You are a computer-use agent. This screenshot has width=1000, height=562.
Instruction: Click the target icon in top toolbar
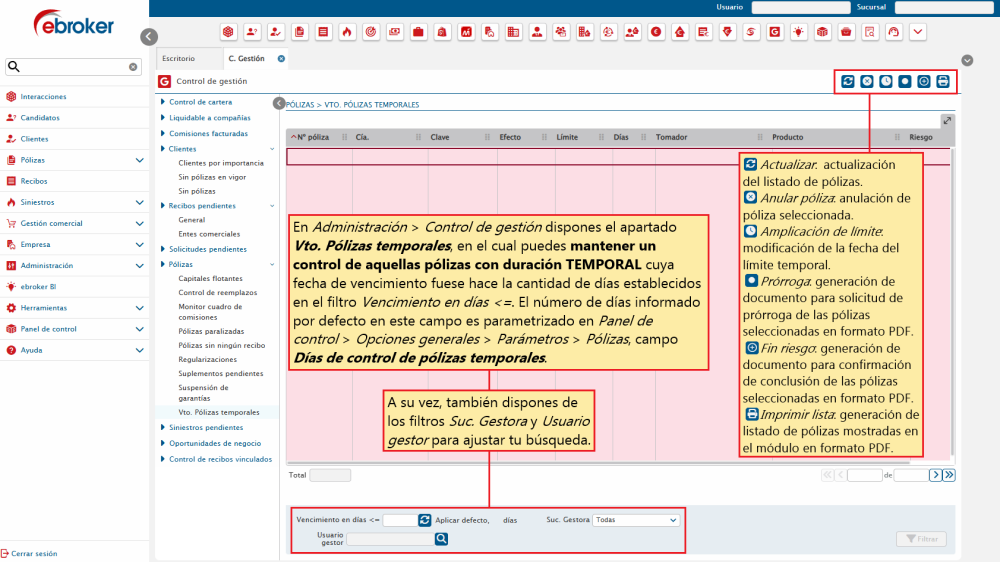[371, 32]
